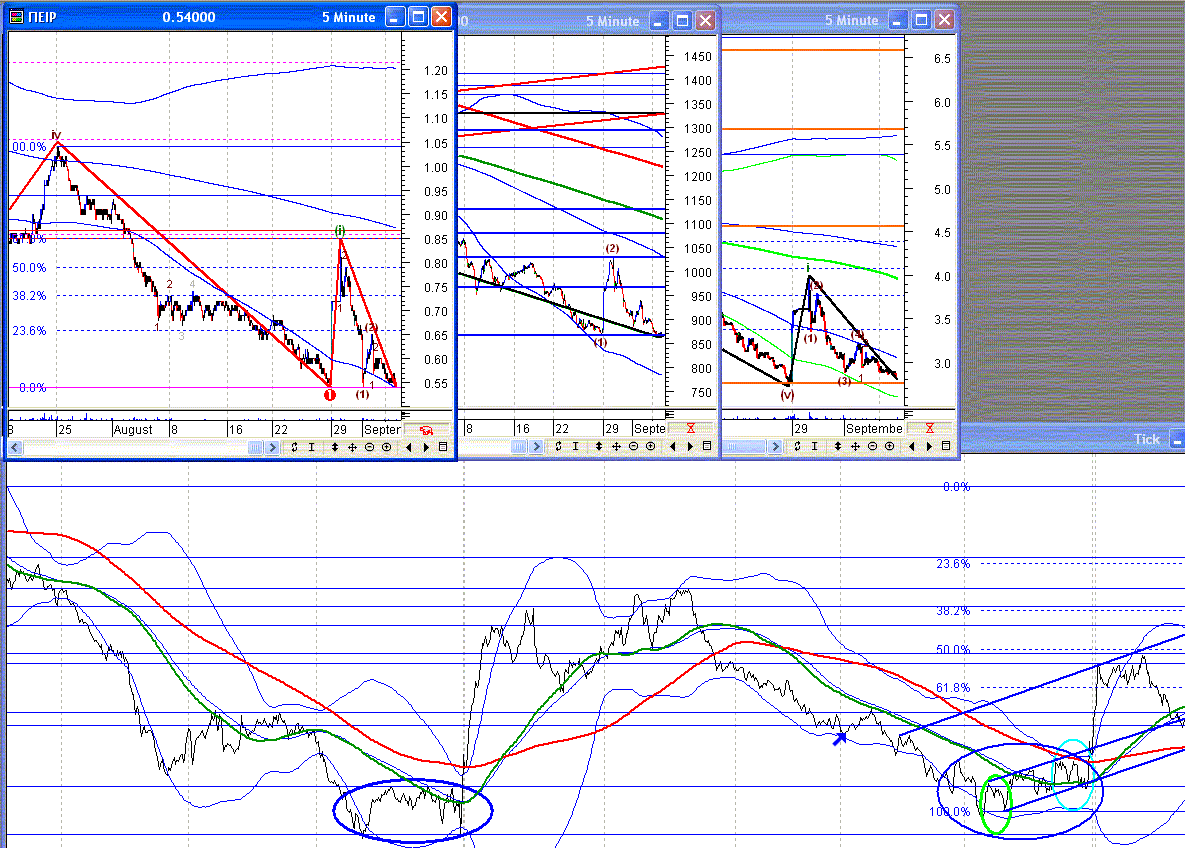Click scrollbar thumb in middle chart window
Viewport: 1185px width, 848px height.
coord(519,447)
